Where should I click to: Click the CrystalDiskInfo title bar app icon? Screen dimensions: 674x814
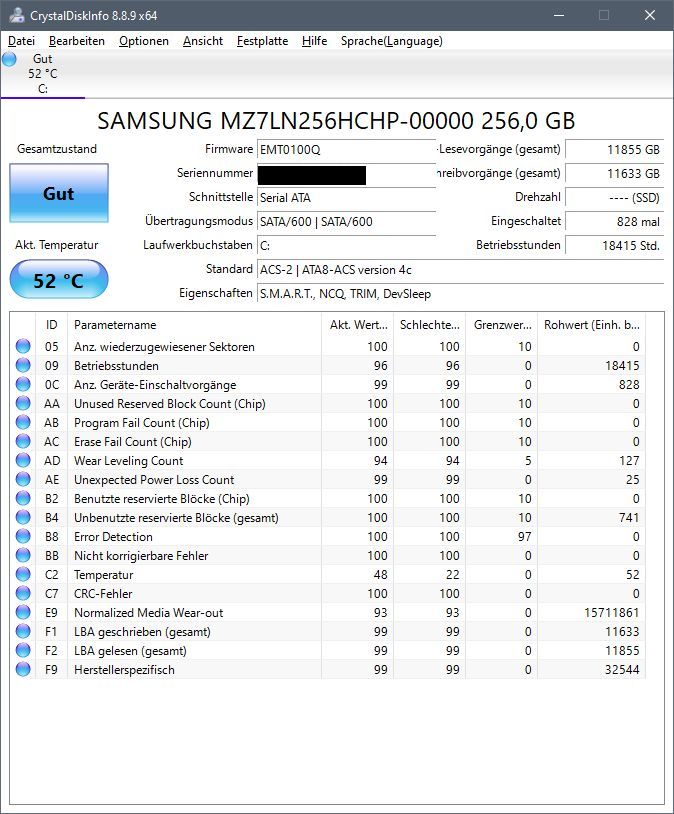(16, 16)
